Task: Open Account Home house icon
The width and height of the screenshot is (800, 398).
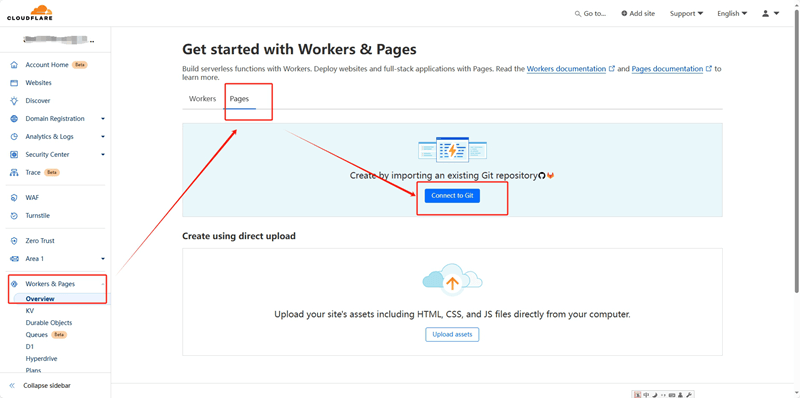Action: [x=14, y=65]
